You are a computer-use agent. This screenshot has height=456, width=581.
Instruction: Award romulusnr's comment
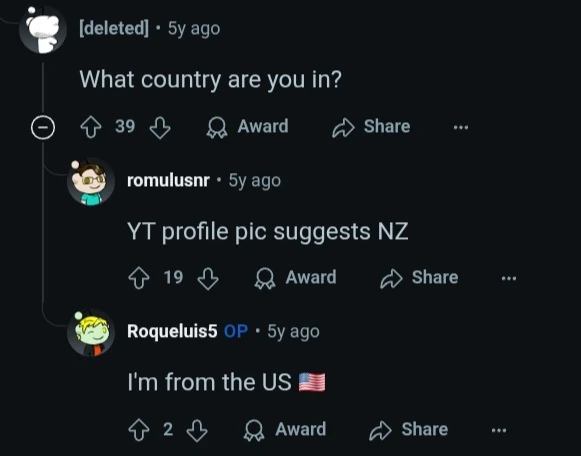[296, 278]
